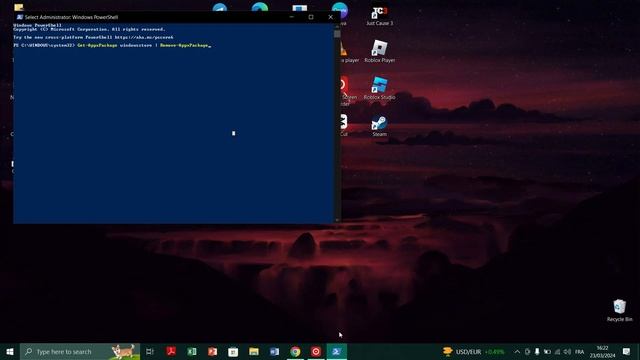640x360 pixels.
Task: Open the taskbar clock and date
Action: tap(602, 351)
